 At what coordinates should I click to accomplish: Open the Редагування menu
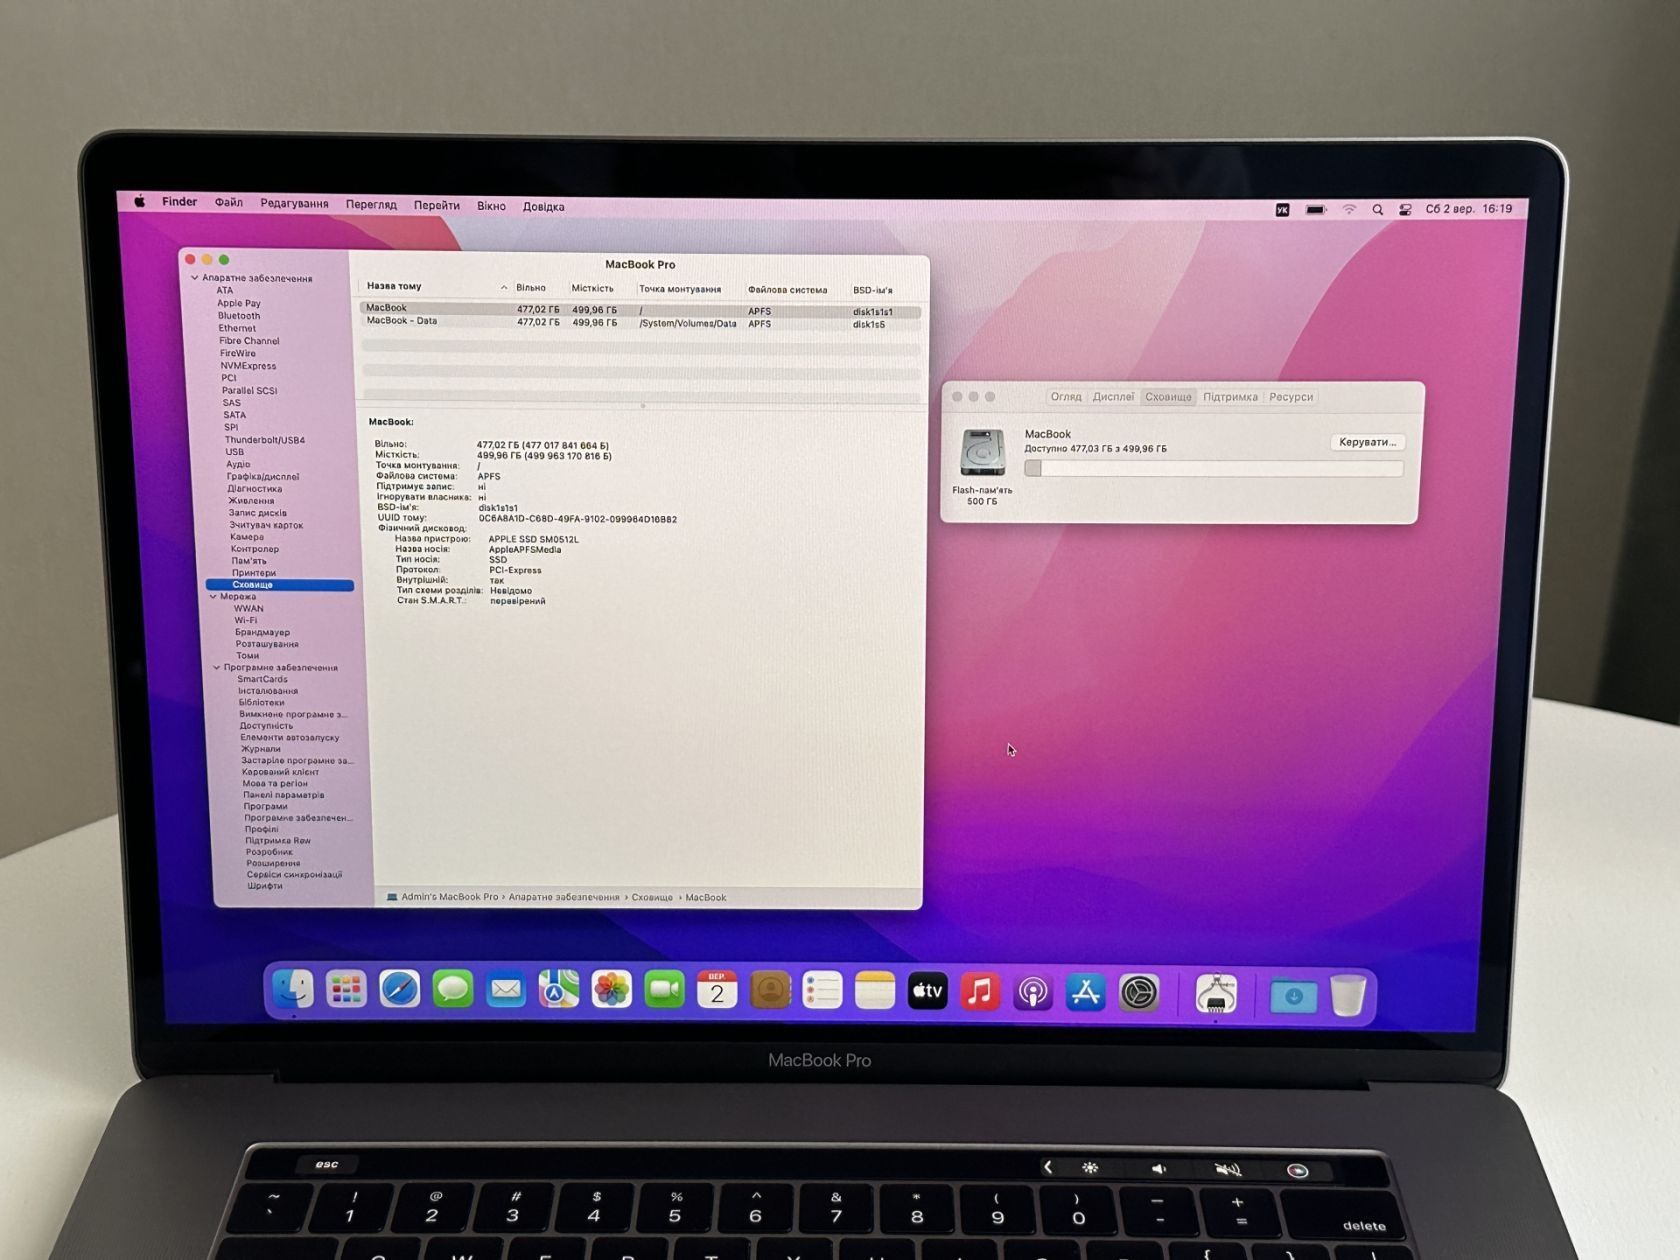coord(294,203)
